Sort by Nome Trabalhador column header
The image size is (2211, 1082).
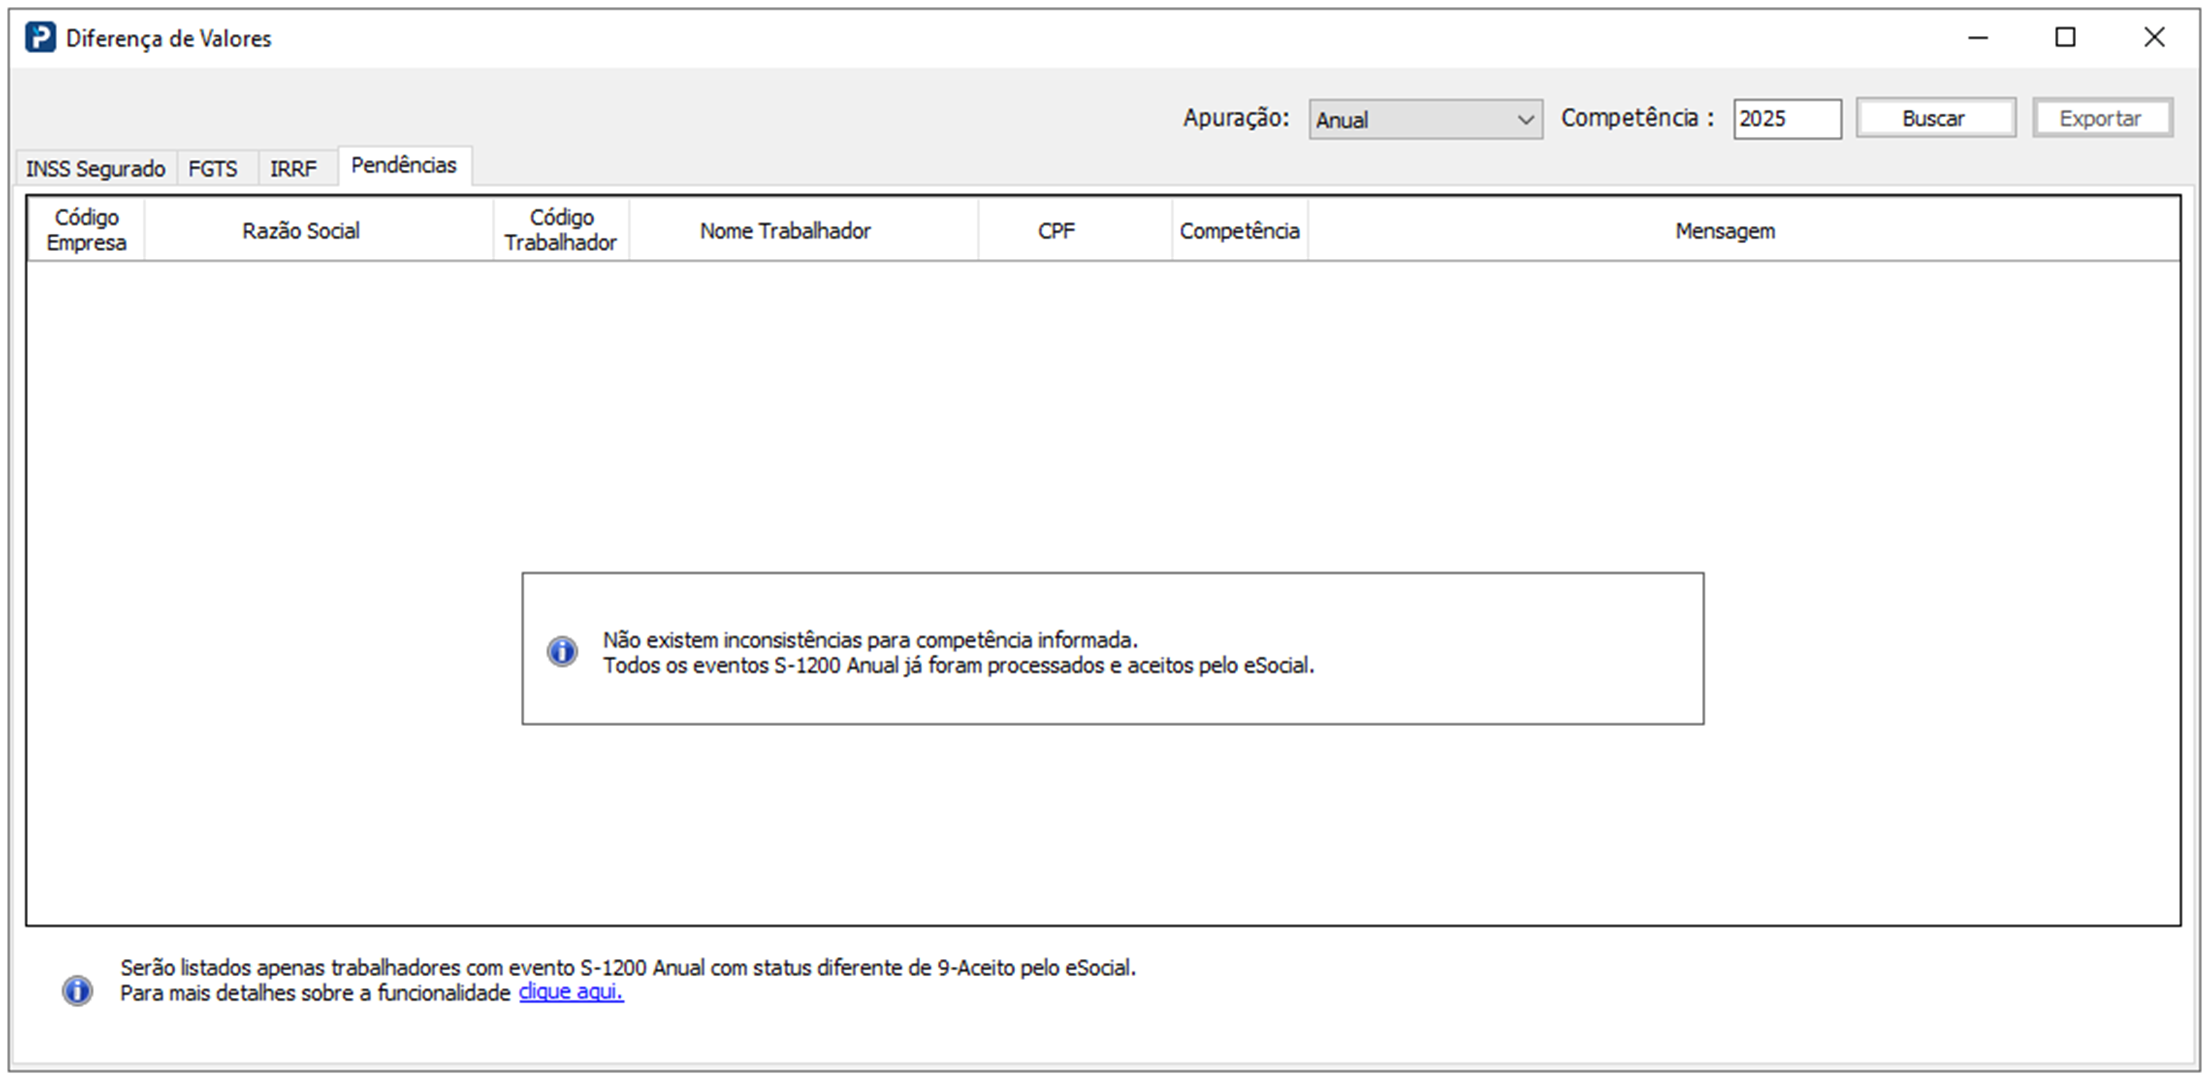[785, 231]
